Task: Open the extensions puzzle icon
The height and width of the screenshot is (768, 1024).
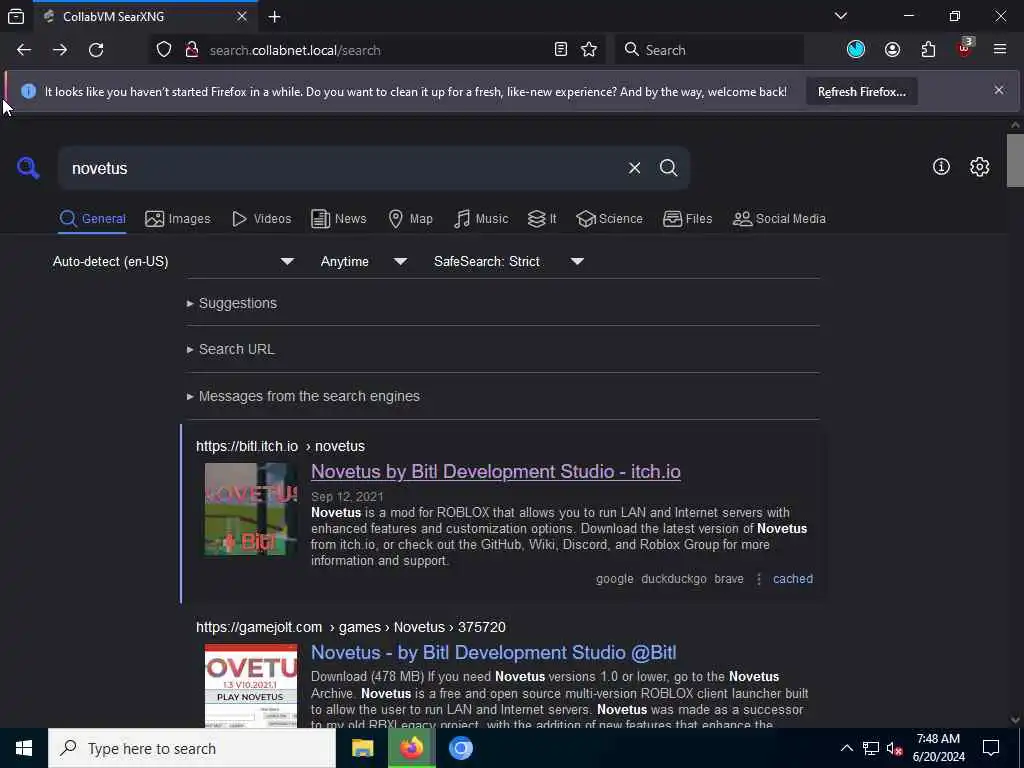Action: [928, 50]
